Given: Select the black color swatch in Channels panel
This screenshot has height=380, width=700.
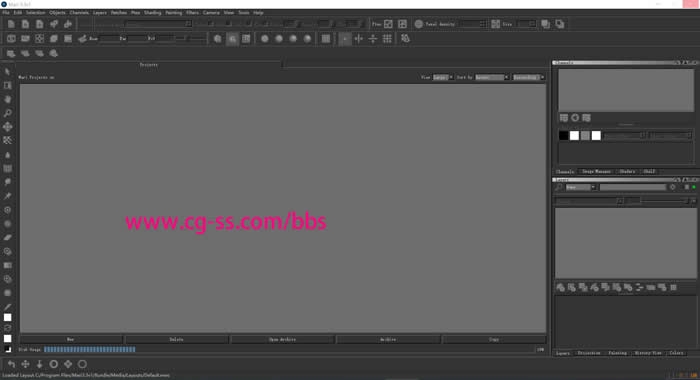Looking at the screenshot, I should point(563,135).
